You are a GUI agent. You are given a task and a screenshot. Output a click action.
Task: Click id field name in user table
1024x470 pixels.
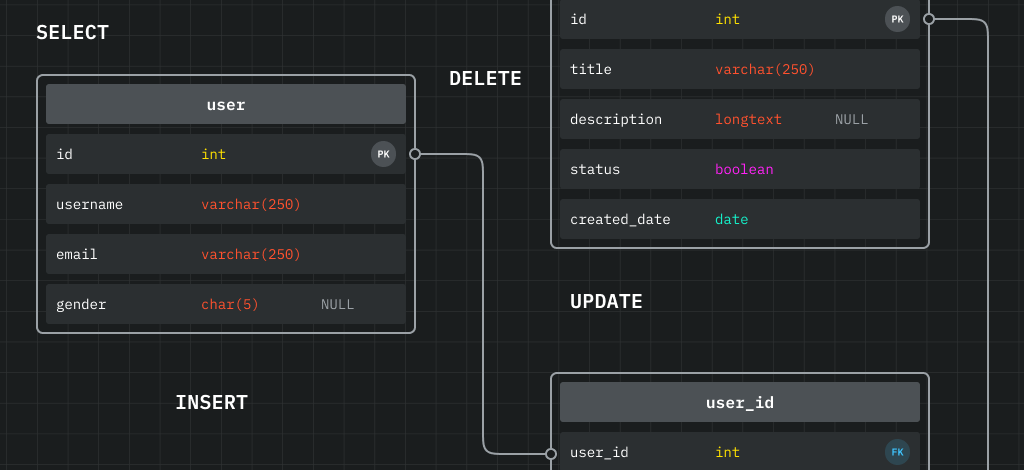[64, 155]
